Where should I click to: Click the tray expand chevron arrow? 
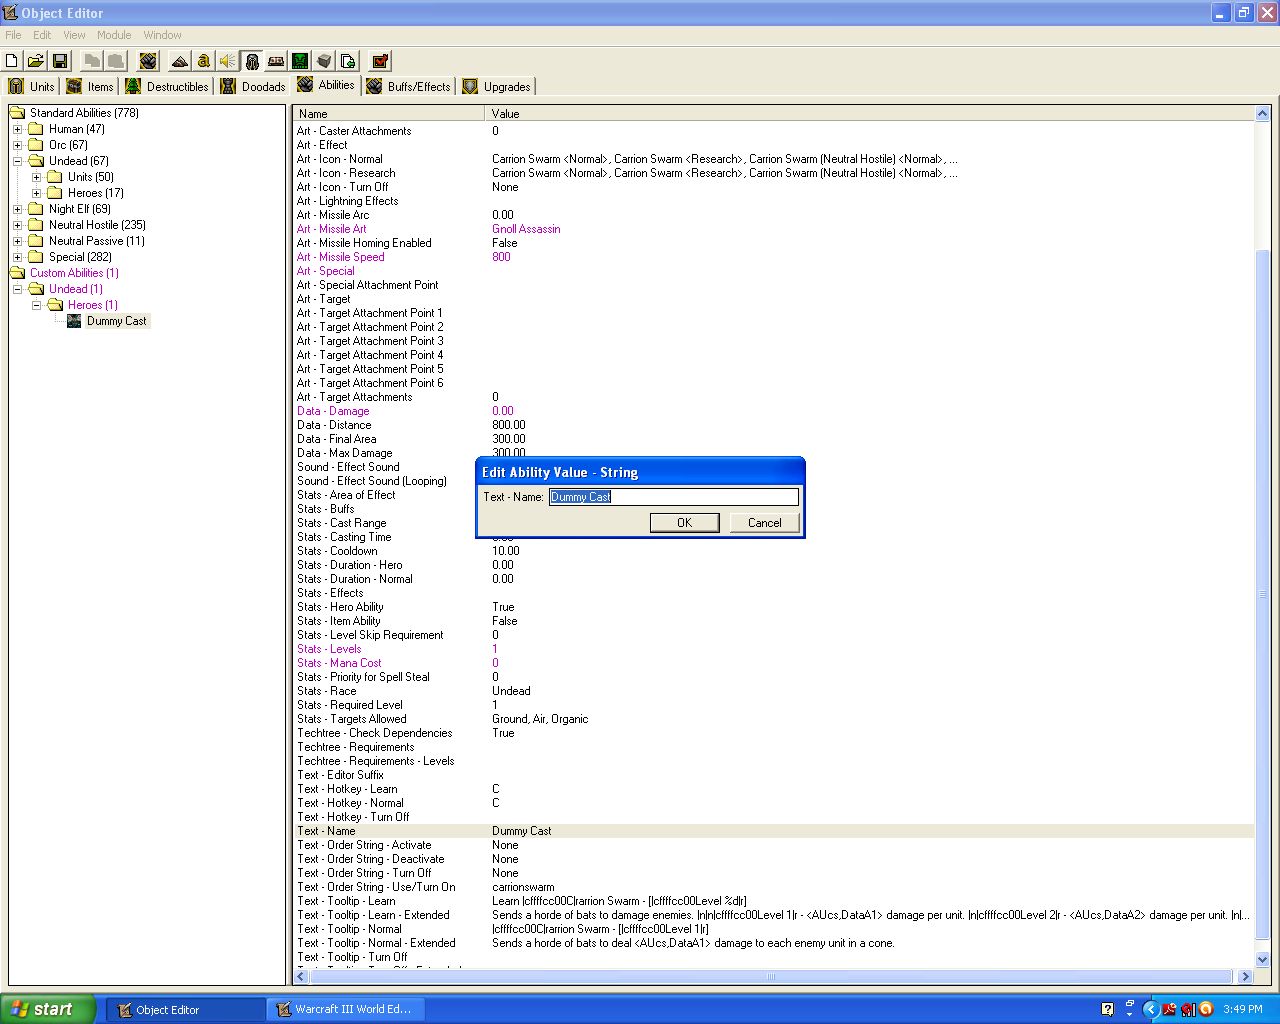pos(1150,1009)
